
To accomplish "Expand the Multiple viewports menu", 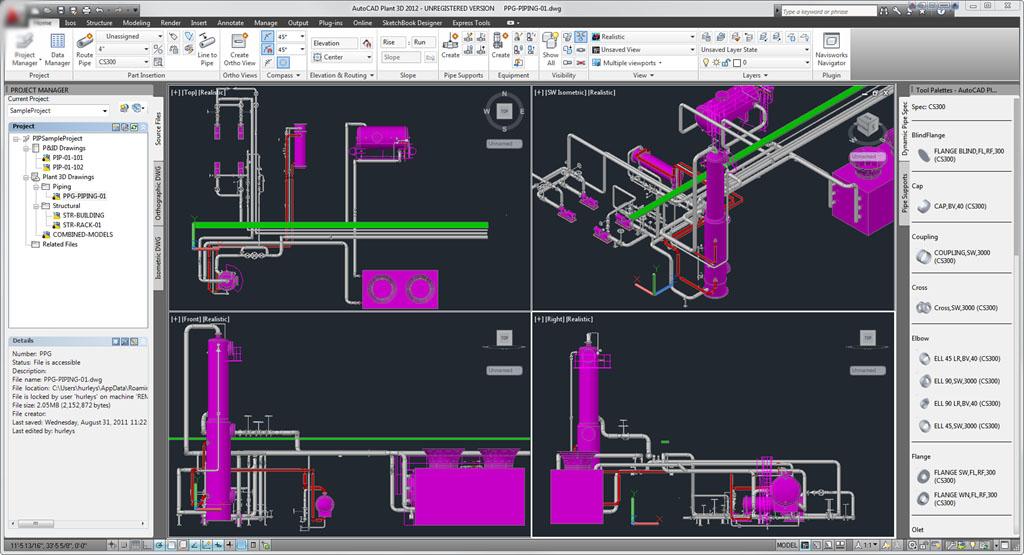I will point(627,63).
